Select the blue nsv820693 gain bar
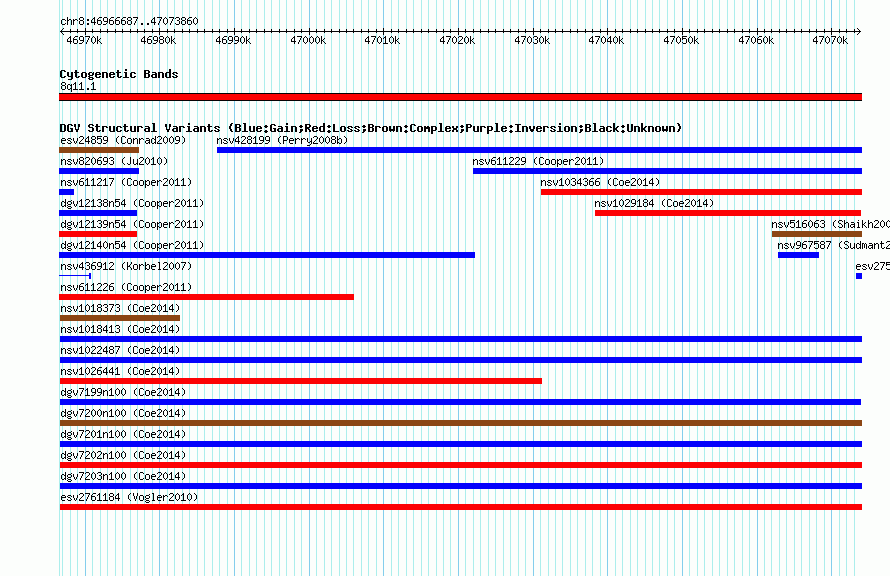 99,171
